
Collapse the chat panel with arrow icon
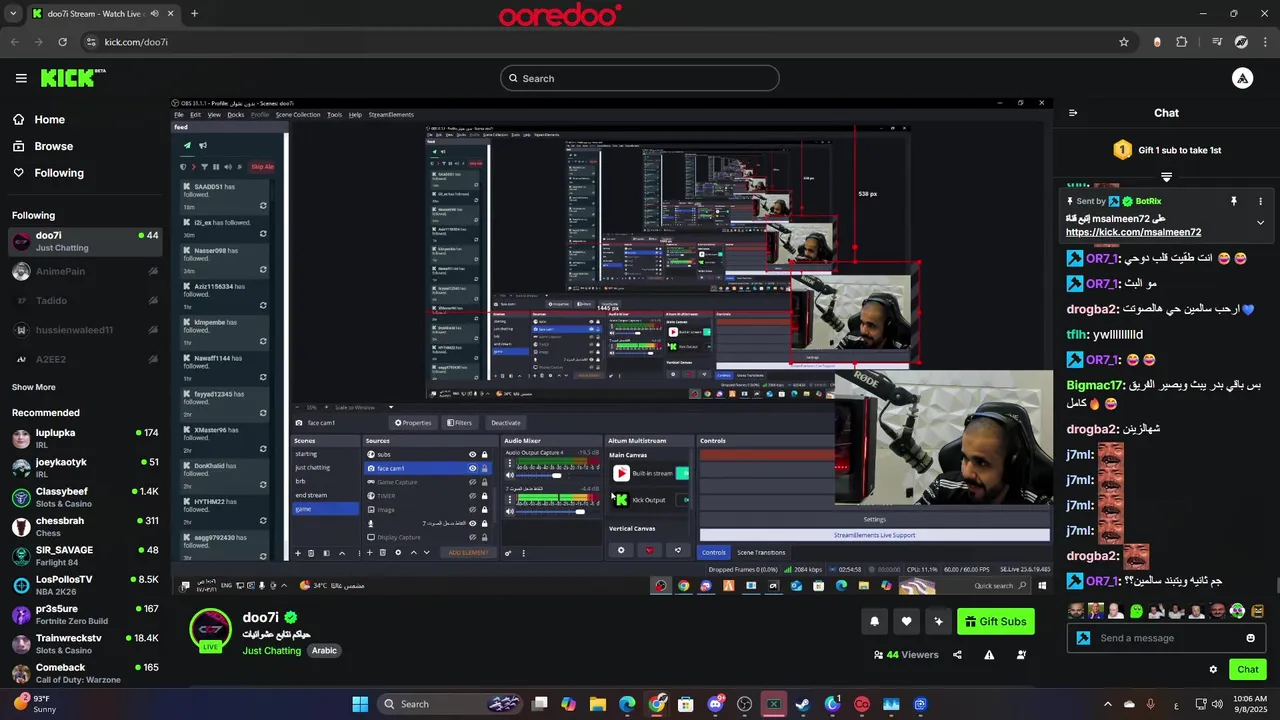point(1073,113)
